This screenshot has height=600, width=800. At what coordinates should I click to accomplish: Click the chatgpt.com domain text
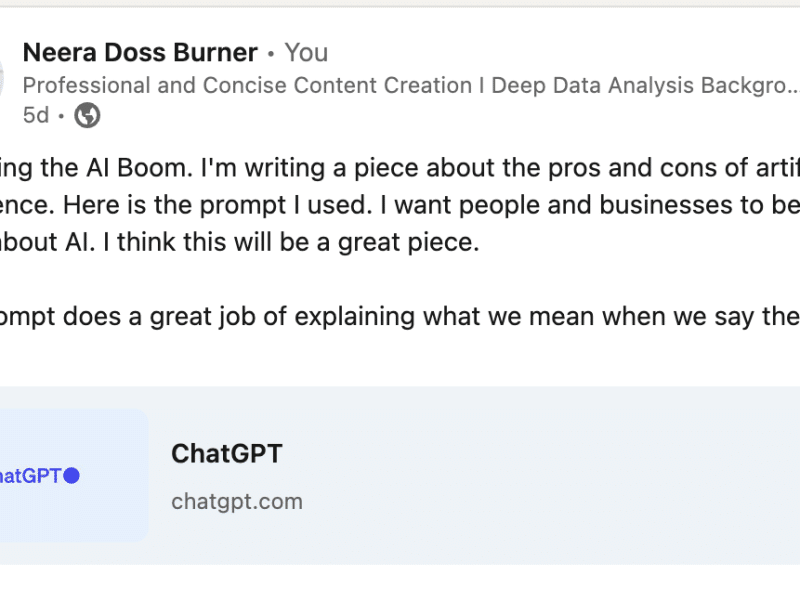pos(237,501)
